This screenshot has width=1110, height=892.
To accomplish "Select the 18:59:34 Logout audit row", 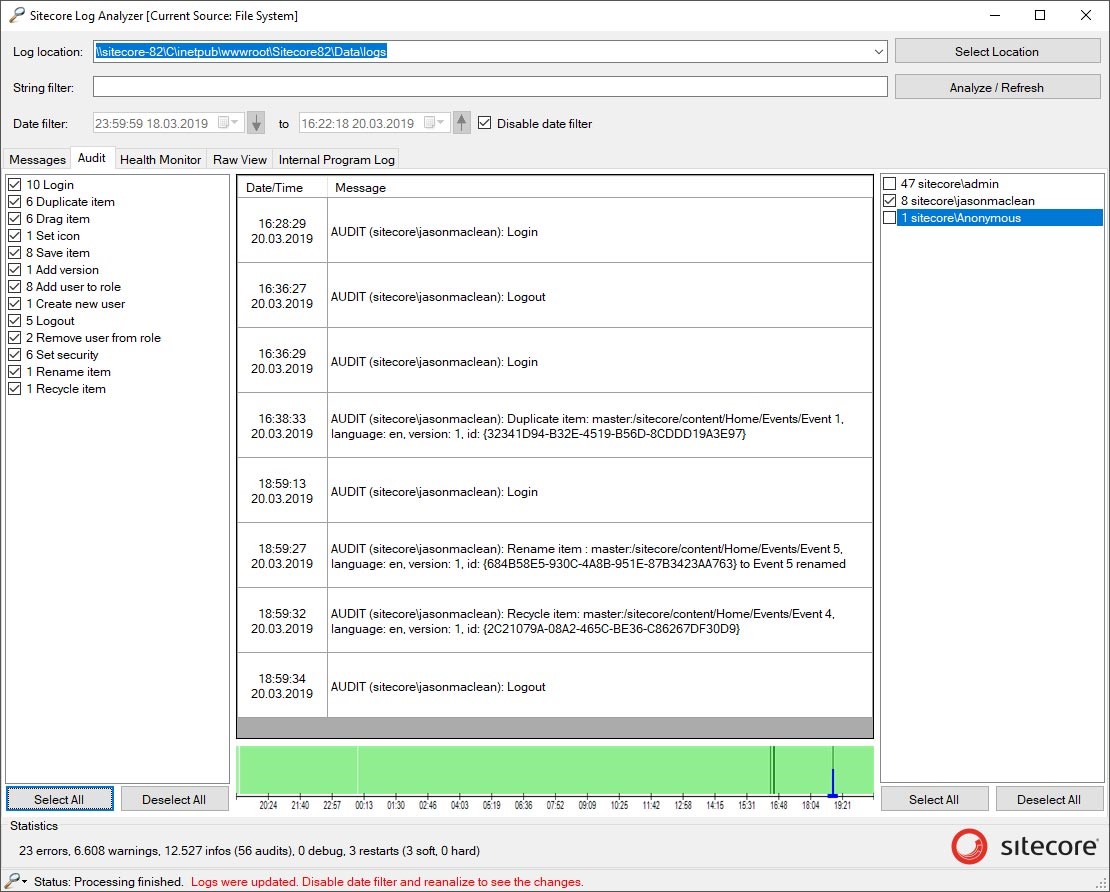I will tap(554, 687).
